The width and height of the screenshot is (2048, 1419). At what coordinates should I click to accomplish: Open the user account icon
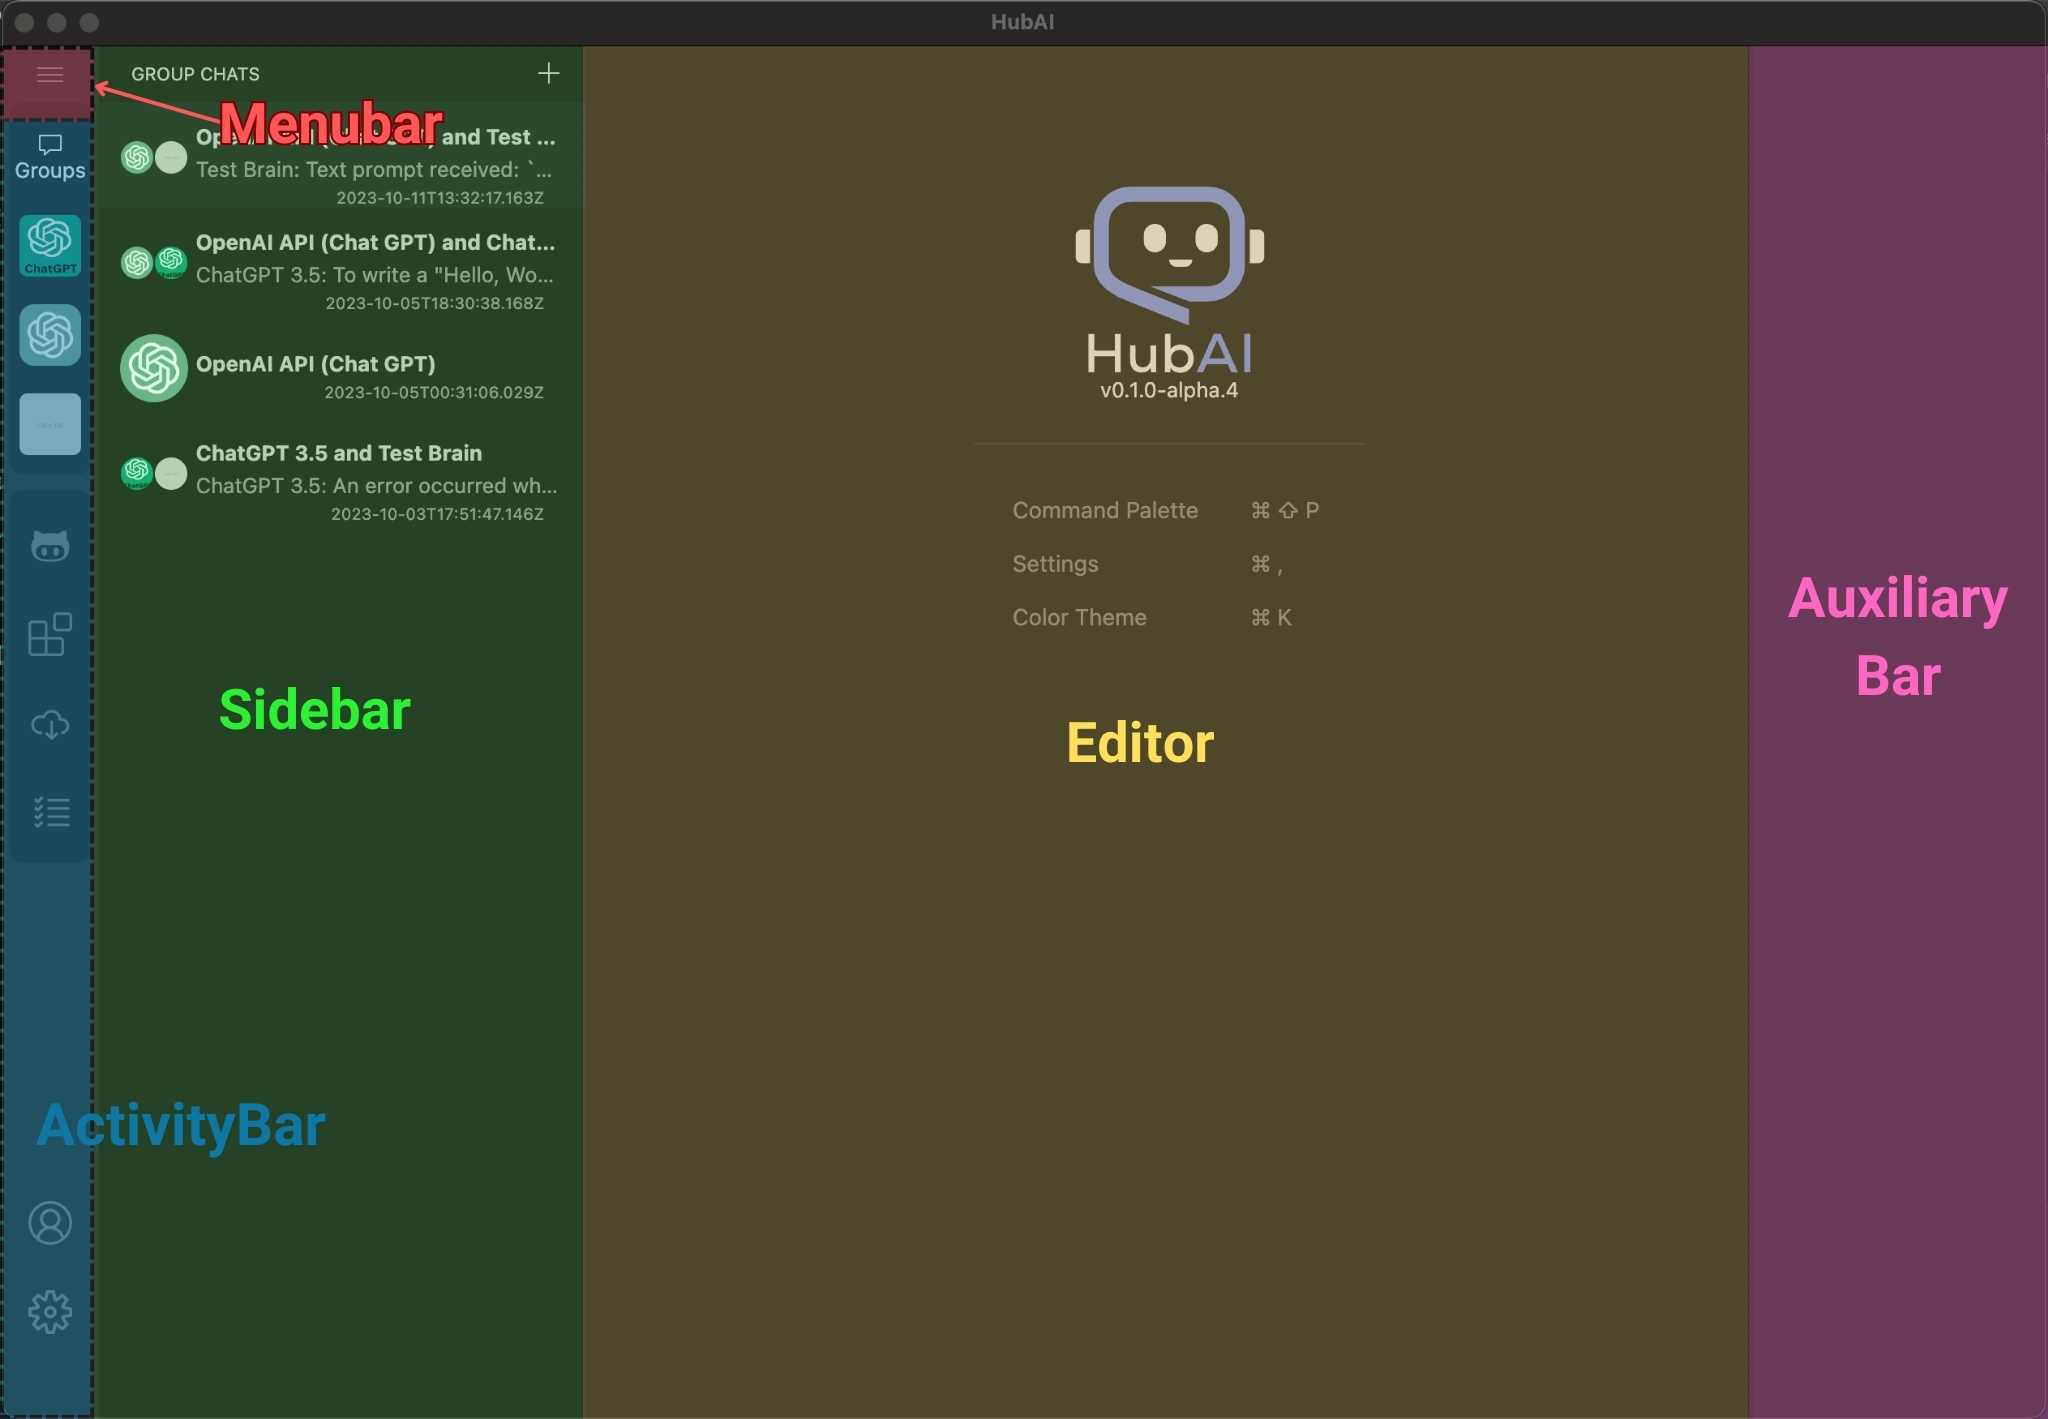(50, 1223)
